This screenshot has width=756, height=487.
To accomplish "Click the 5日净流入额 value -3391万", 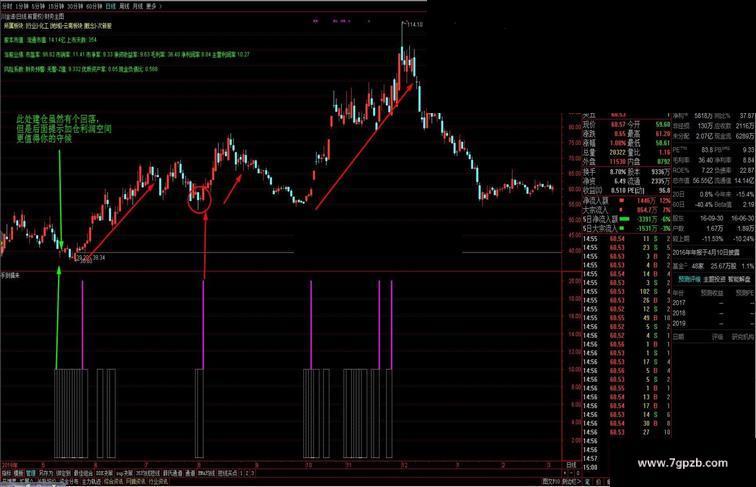I will click(646, 219).
